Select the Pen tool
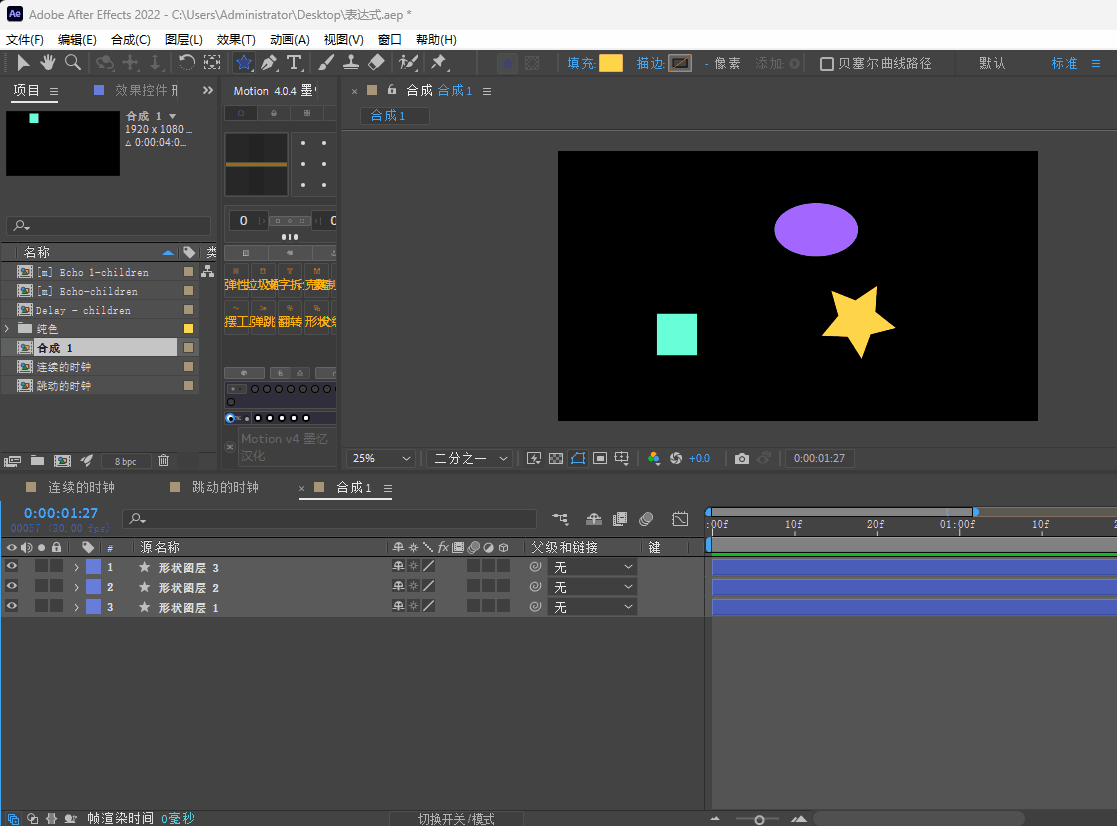 (x=269, y=63)
